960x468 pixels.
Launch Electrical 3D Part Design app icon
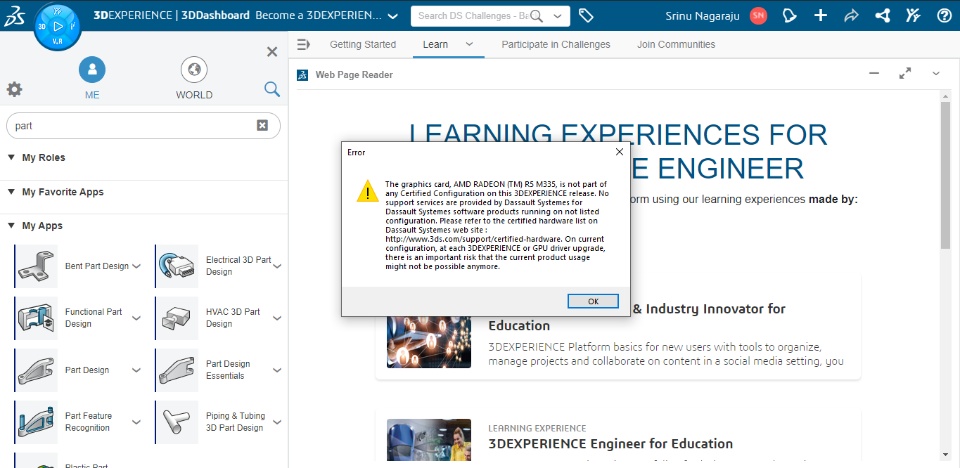177,266
